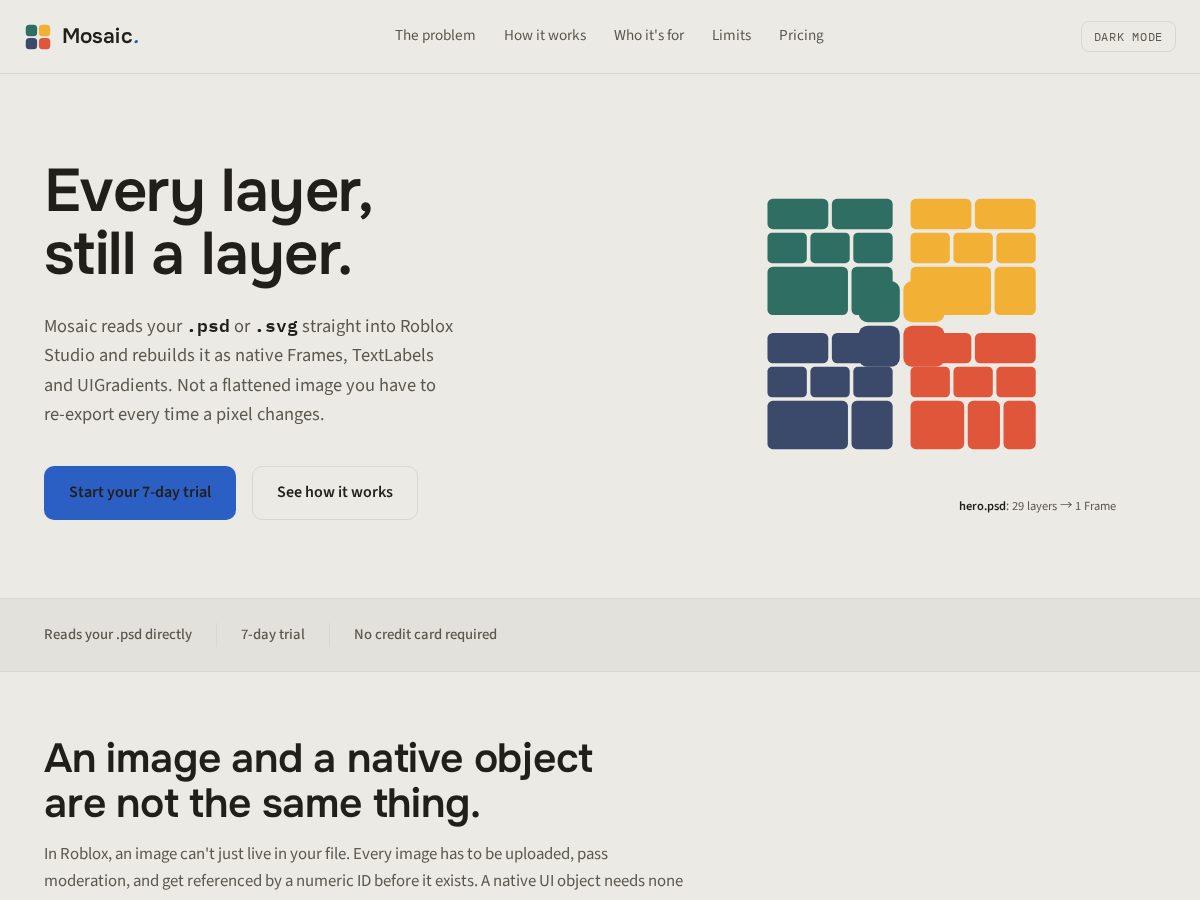Click '7-day trial' text in the strip
The width and height of the screenshot is (1200, 900).
click(273, 634)
